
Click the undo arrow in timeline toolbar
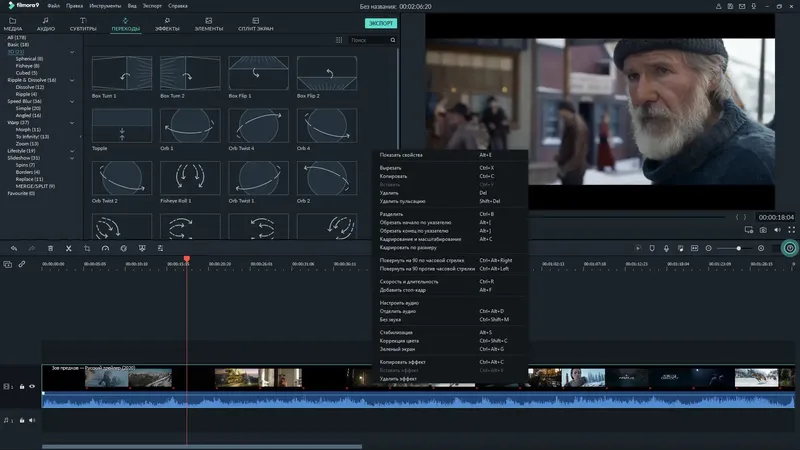point(14,248)
